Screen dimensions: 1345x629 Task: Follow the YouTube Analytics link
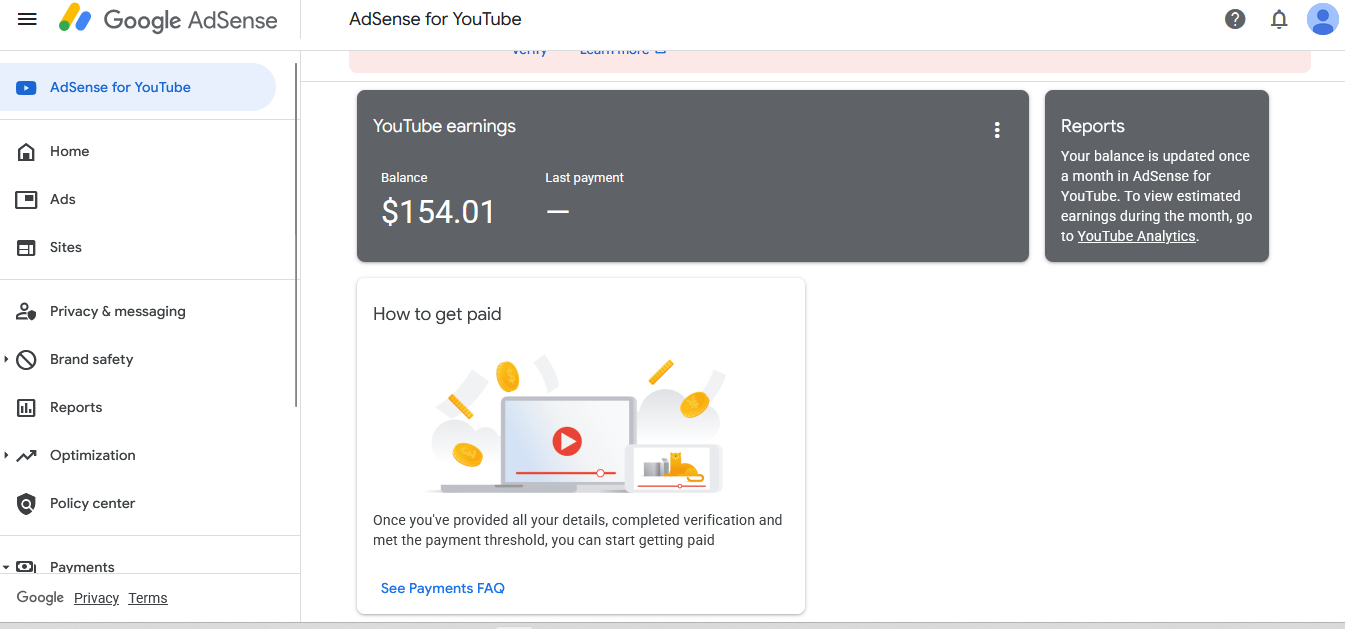click(x=1136, y=236)
